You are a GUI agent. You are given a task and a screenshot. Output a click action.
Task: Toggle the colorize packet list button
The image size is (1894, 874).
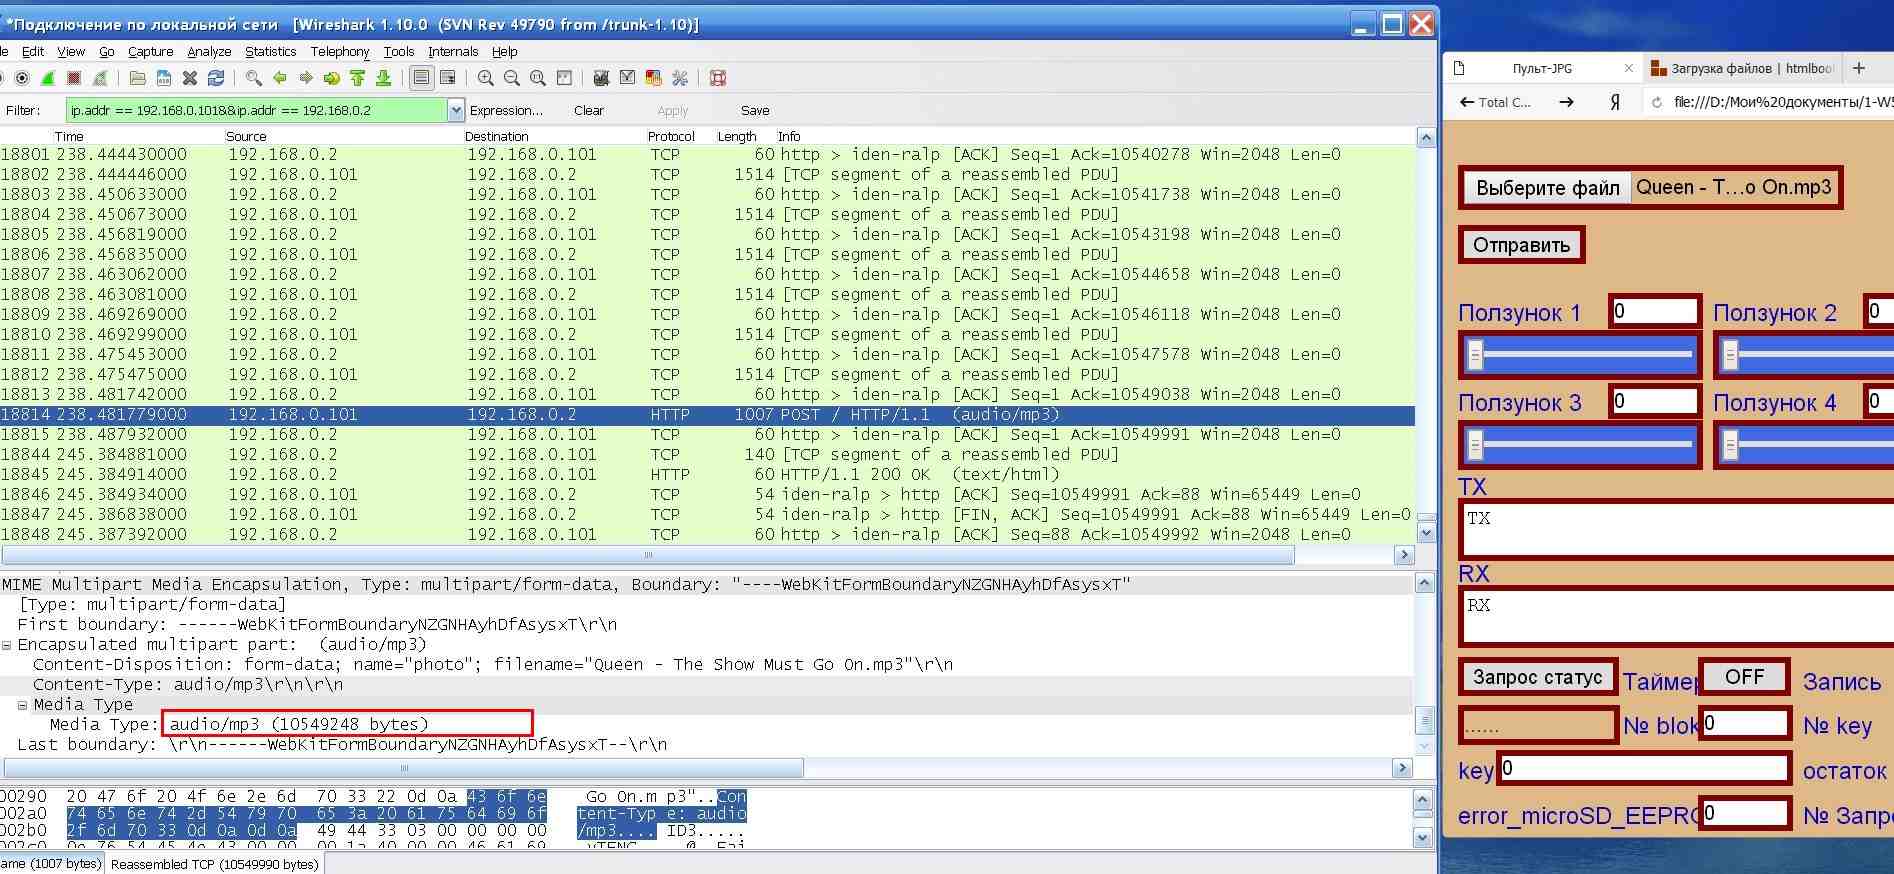click(x=422, y=78)
